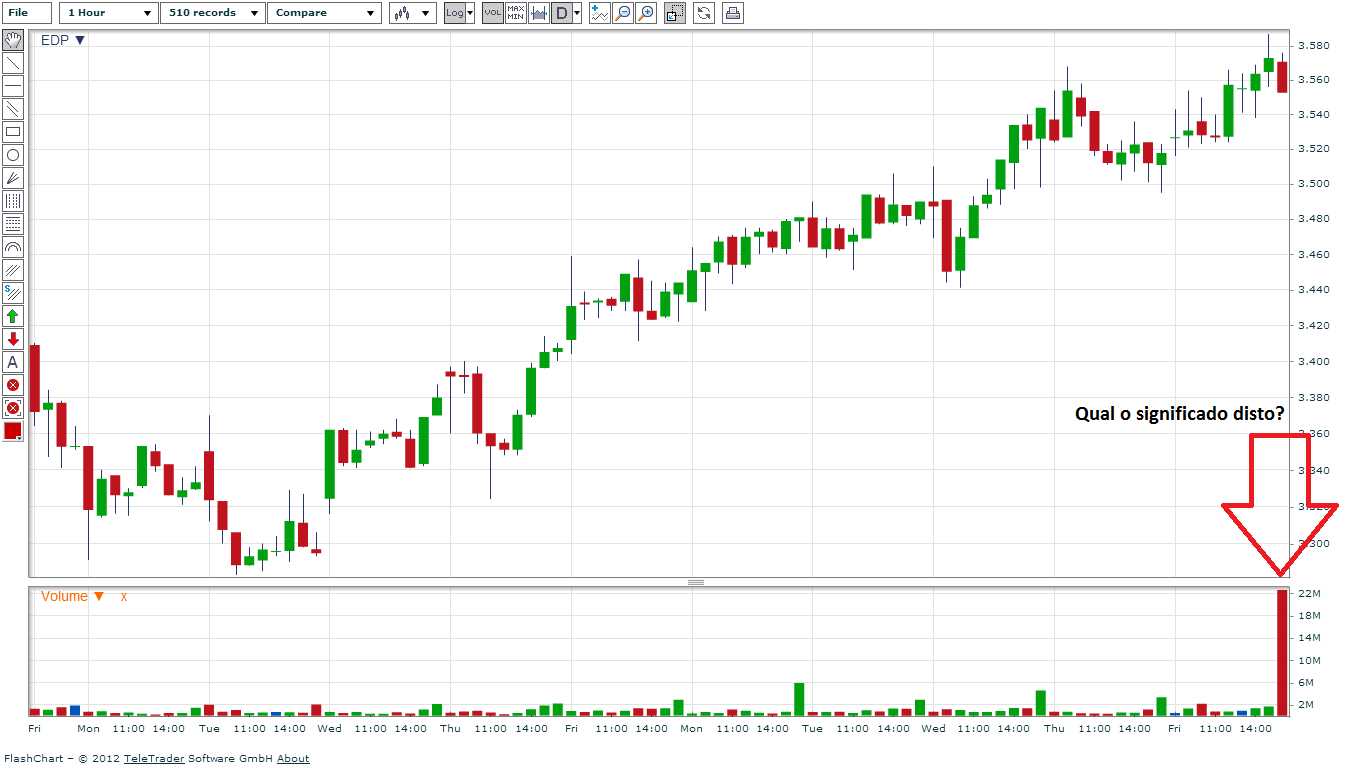Open the red drawing color swatch
1366x768 pixels.
click(x=13, y=431)
